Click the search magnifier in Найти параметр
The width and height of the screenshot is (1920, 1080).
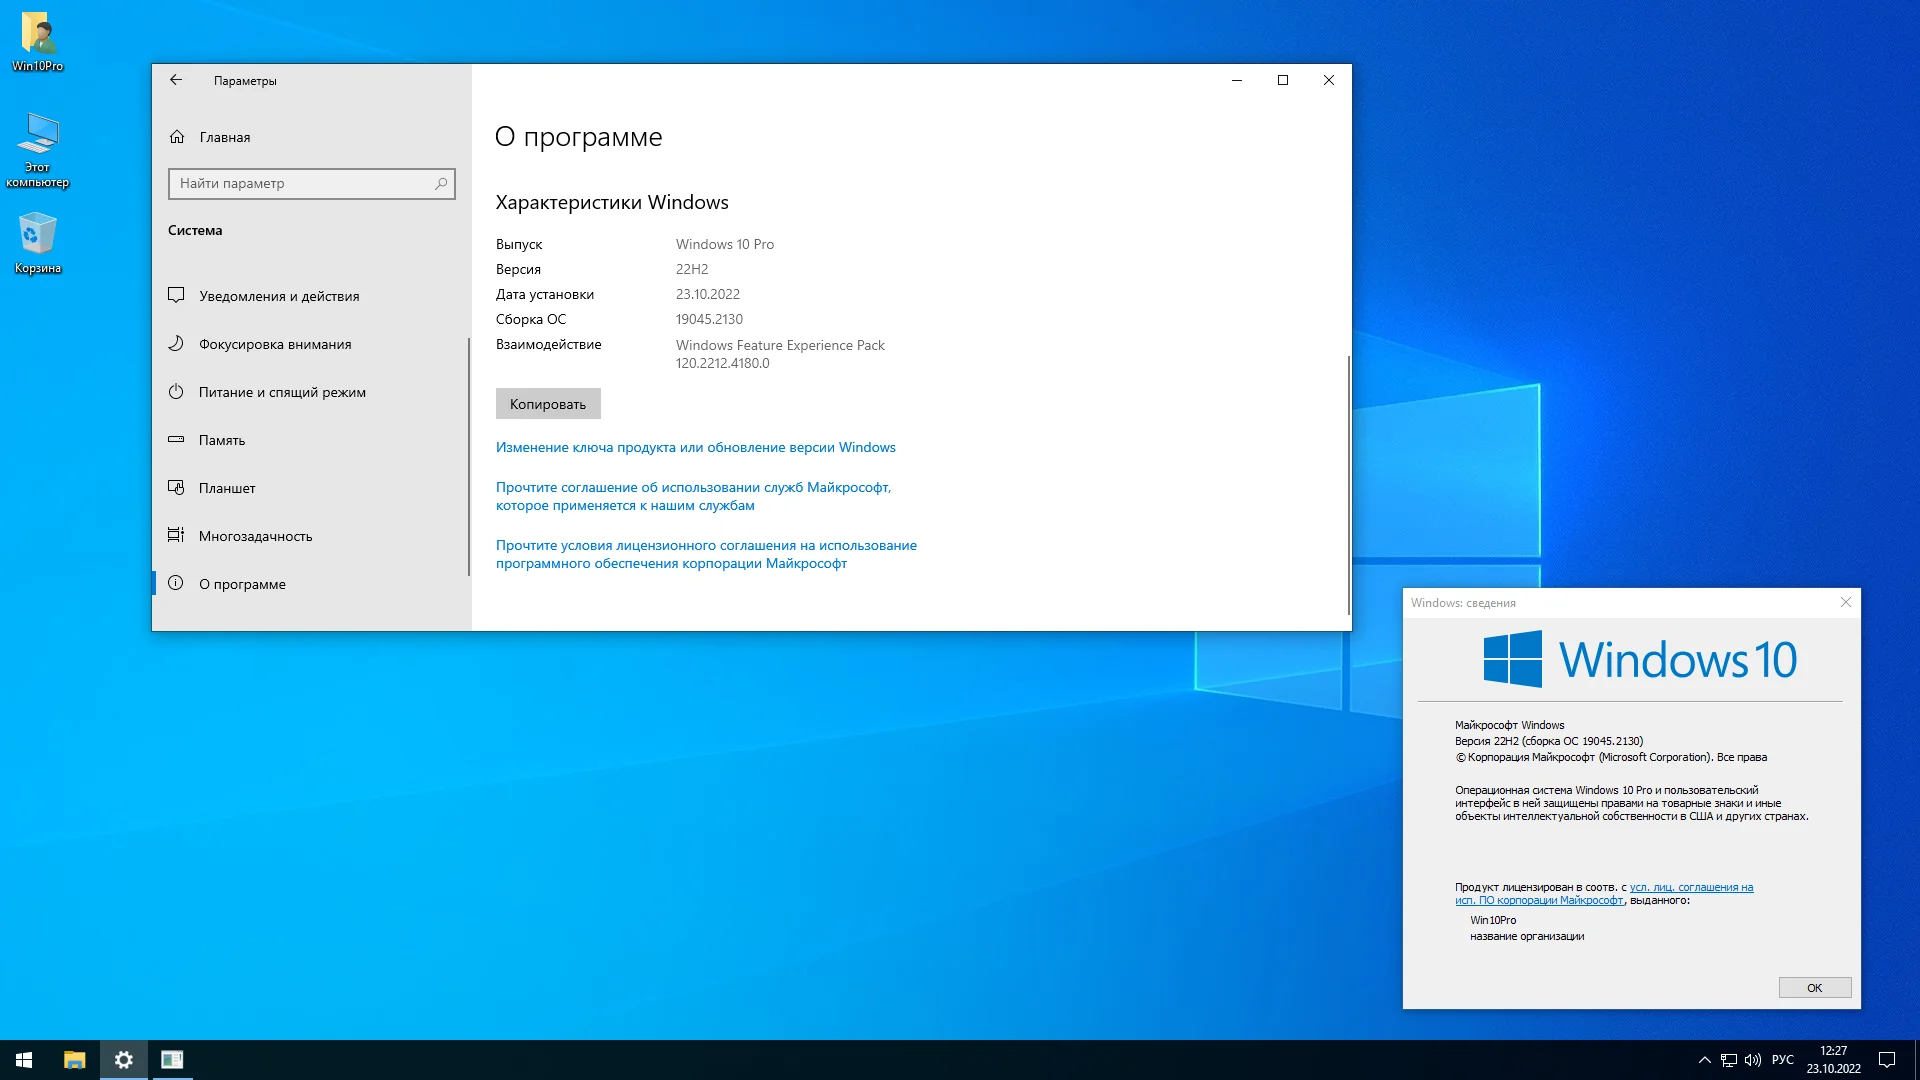(441, 183)
